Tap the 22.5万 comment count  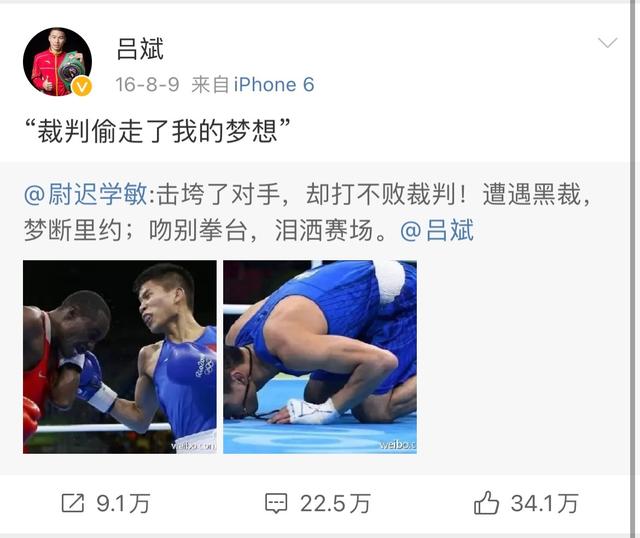pyautogui.click(x=335, y=503)
